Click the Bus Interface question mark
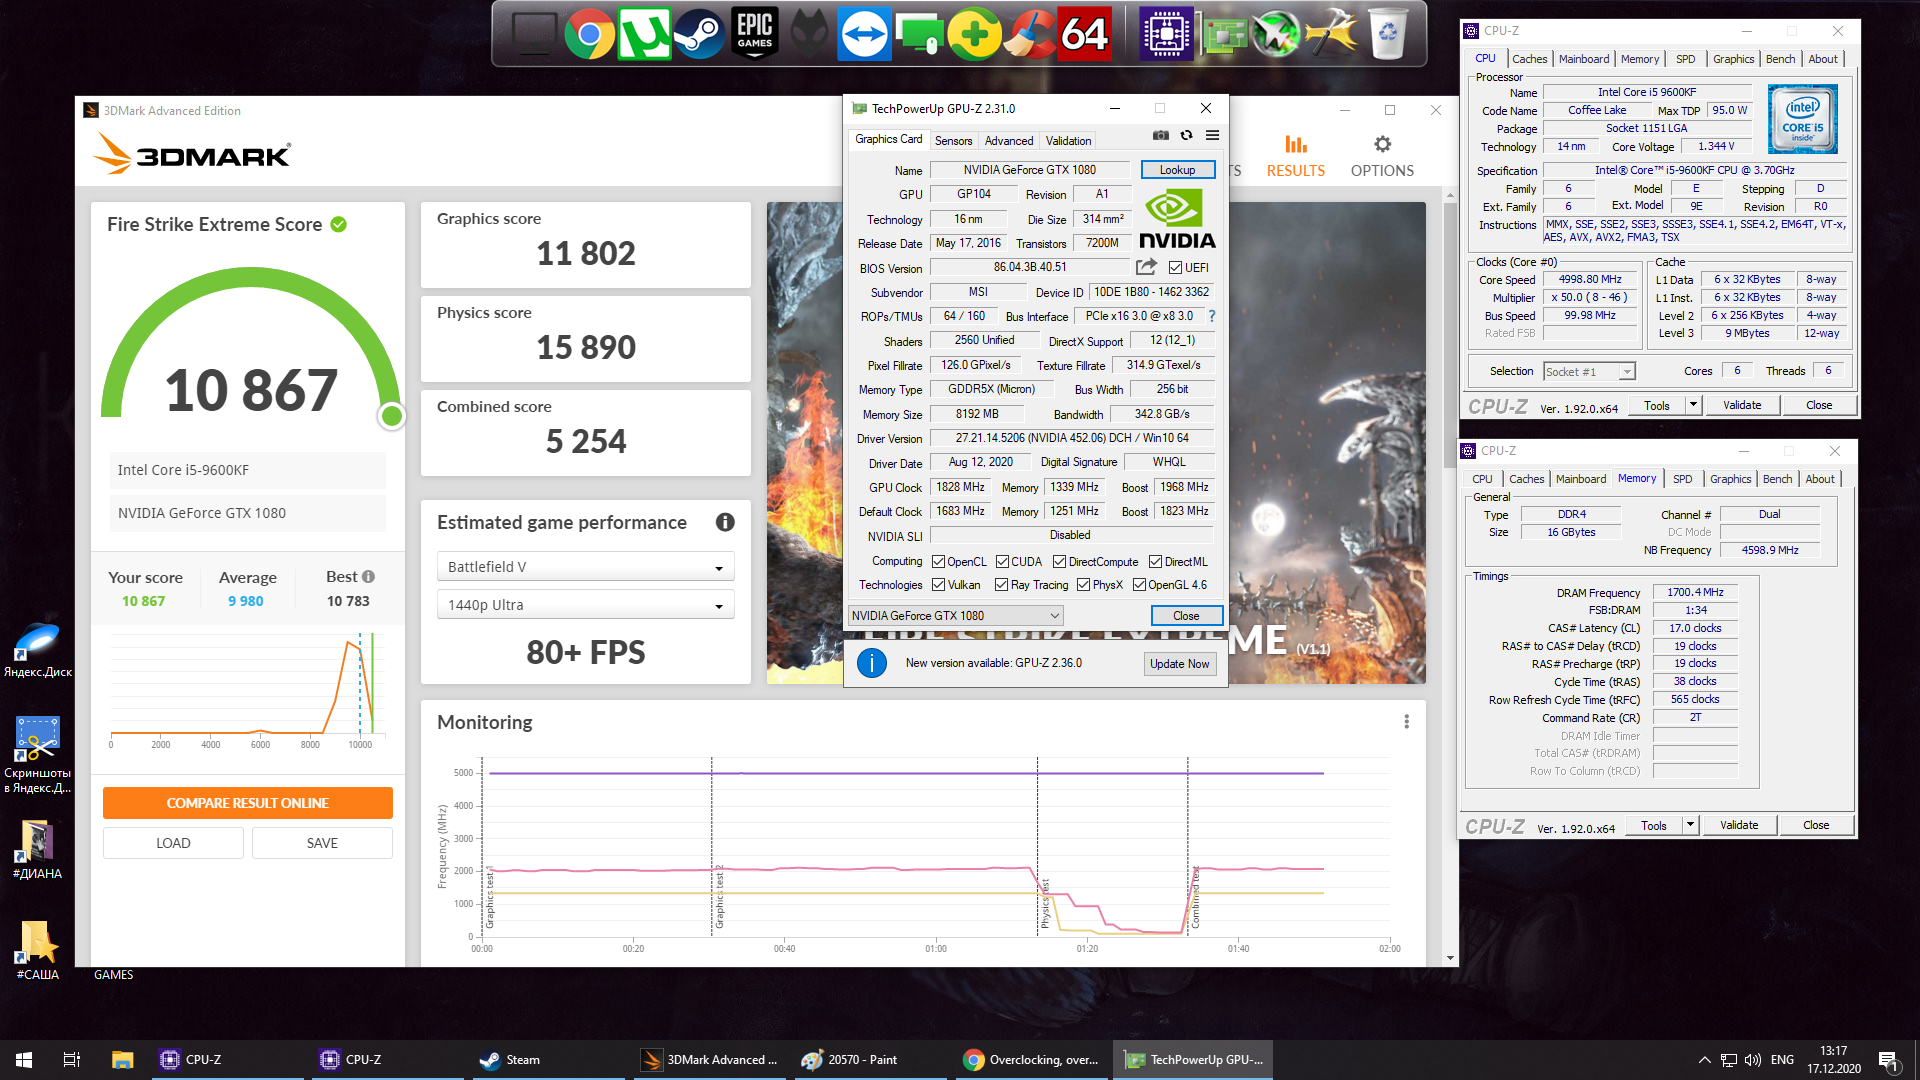 click(1211, 316)
